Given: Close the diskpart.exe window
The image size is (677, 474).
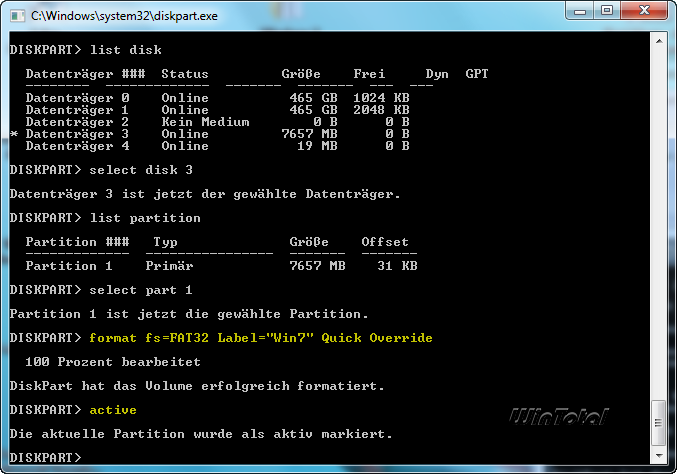Looking at the screenshot, I should pos(644,11).
